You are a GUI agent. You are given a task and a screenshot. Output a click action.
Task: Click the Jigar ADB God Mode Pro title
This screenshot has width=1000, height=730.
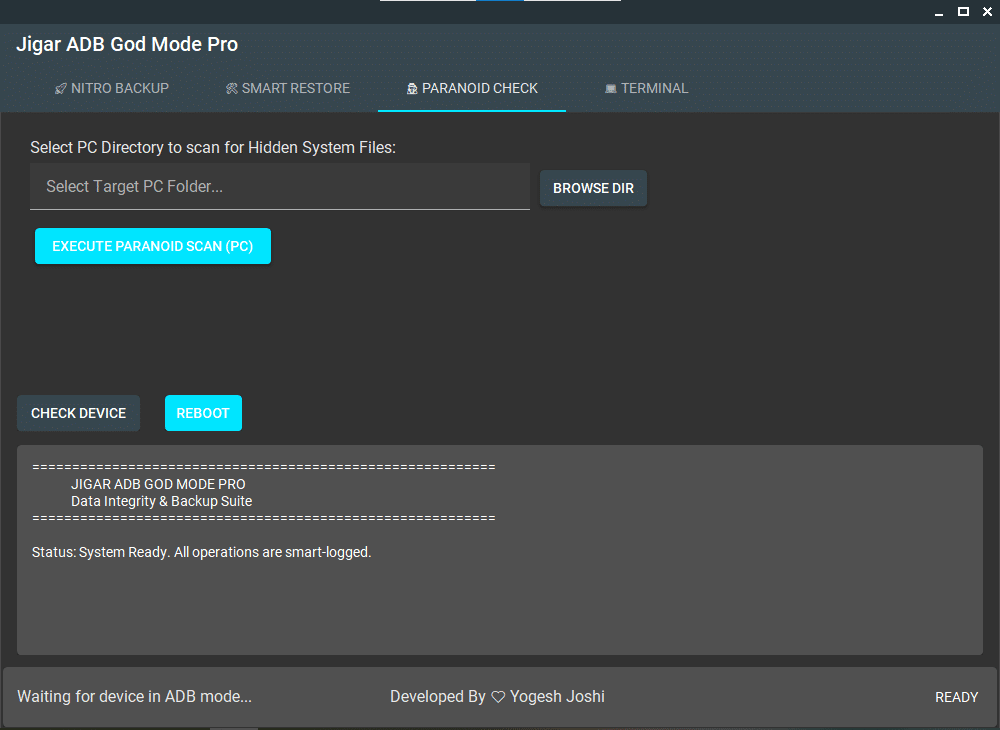pos(127,44)
